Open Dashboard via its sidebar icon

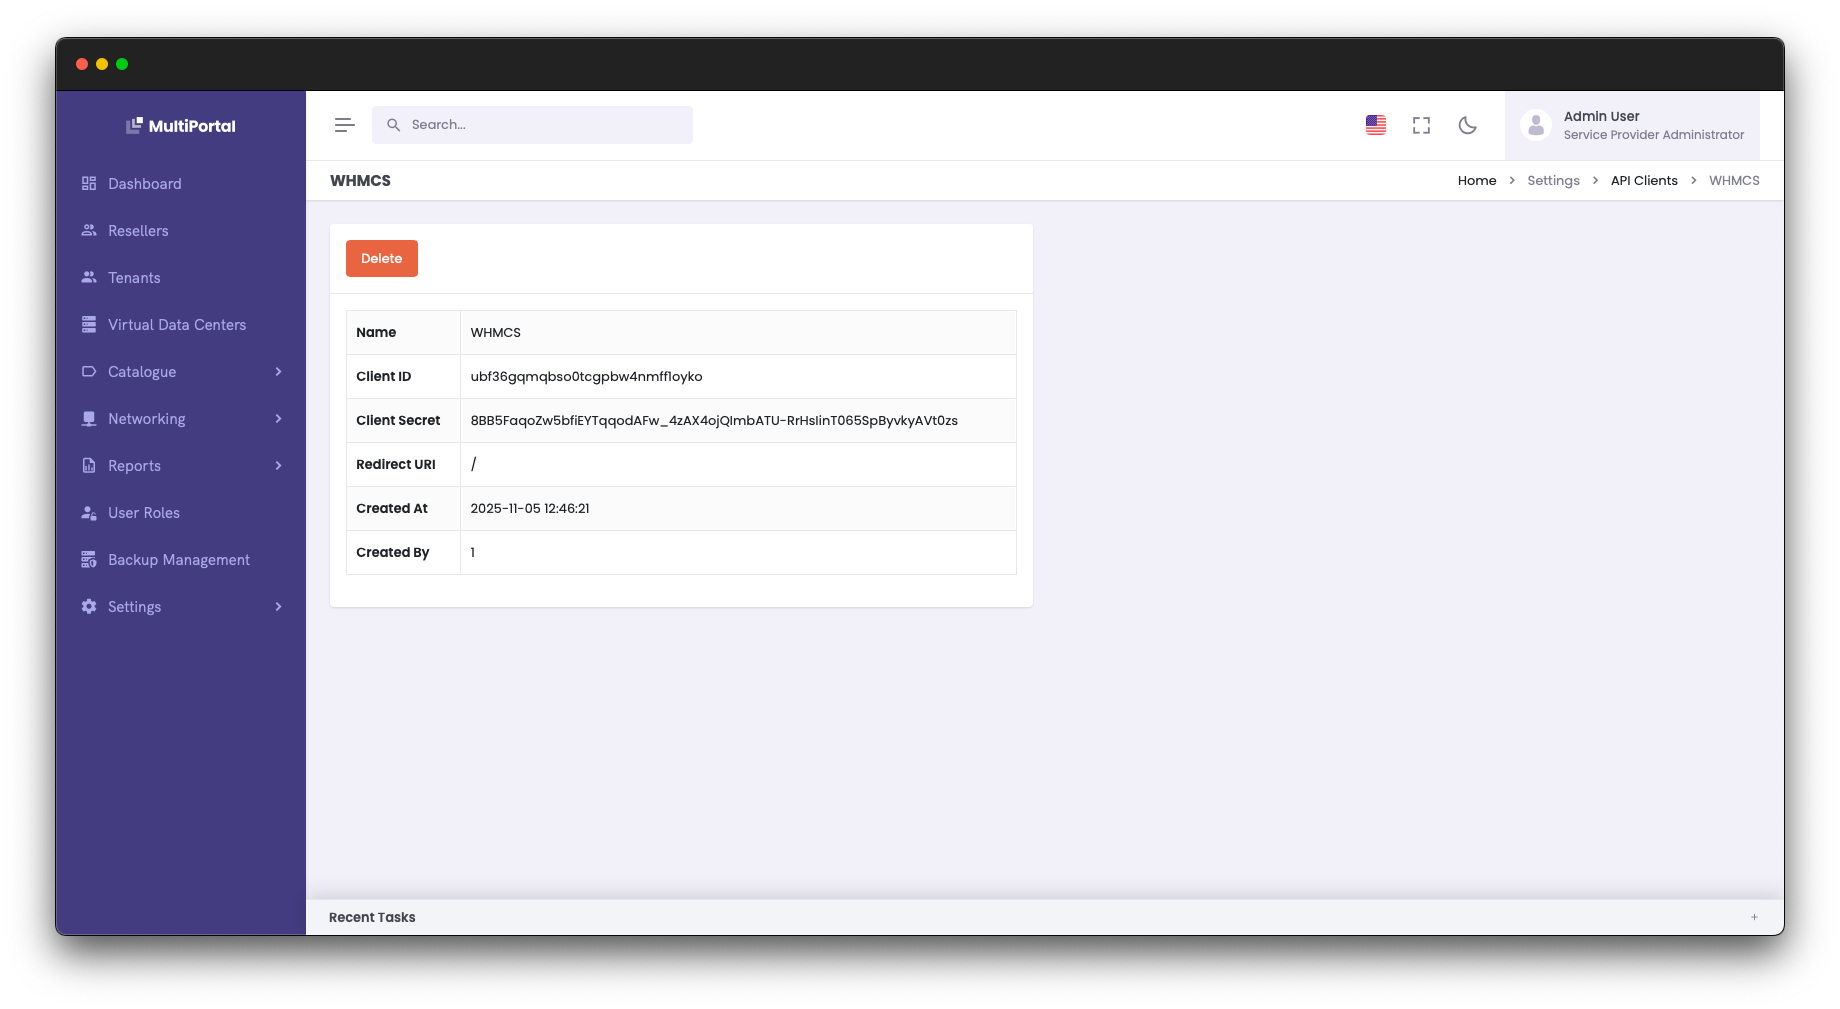click(x=89, y=183)
